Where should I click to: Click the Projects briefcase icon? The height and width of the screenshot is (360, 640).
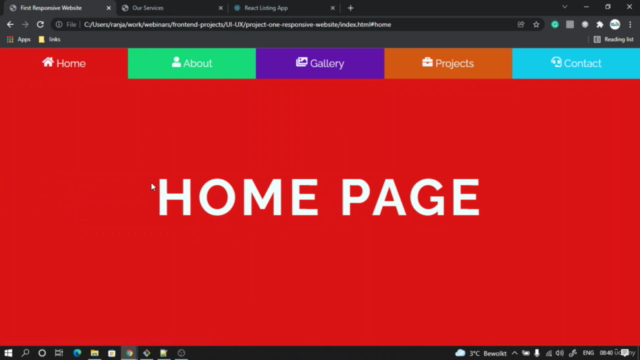click(427, 62)
